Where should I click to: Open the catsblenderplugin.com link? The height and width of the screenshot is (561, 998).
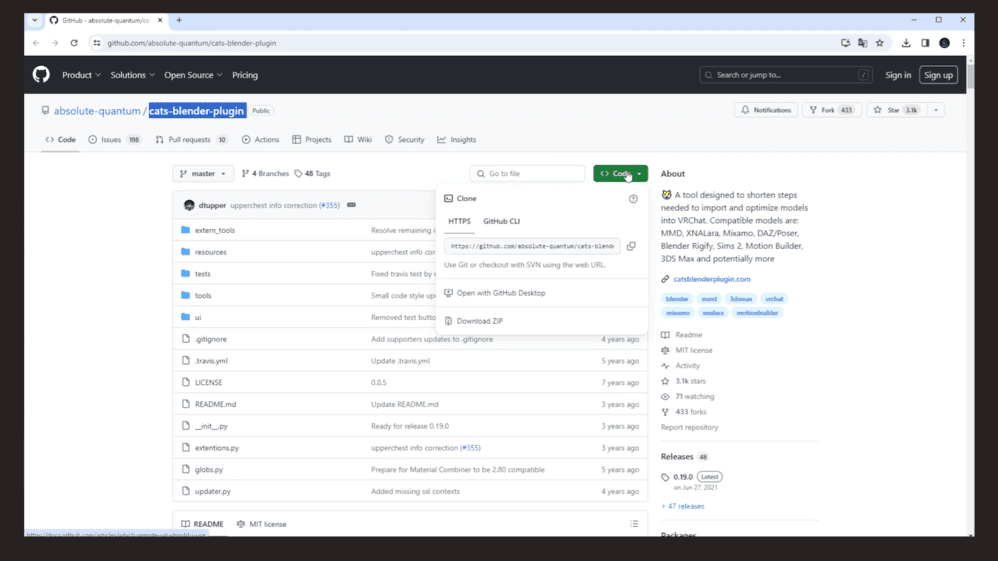711,279
